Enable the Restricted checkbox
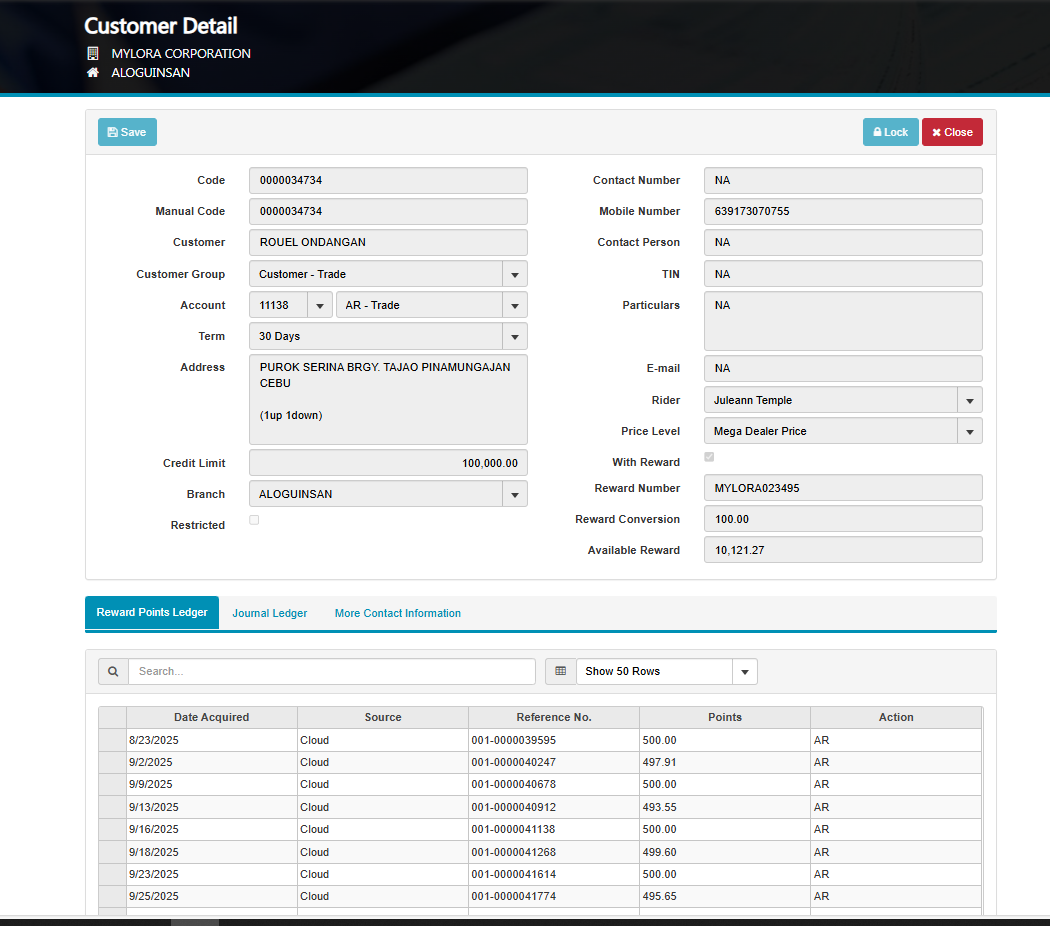Screen dimensions: 1050x926 tap(254, 520)
